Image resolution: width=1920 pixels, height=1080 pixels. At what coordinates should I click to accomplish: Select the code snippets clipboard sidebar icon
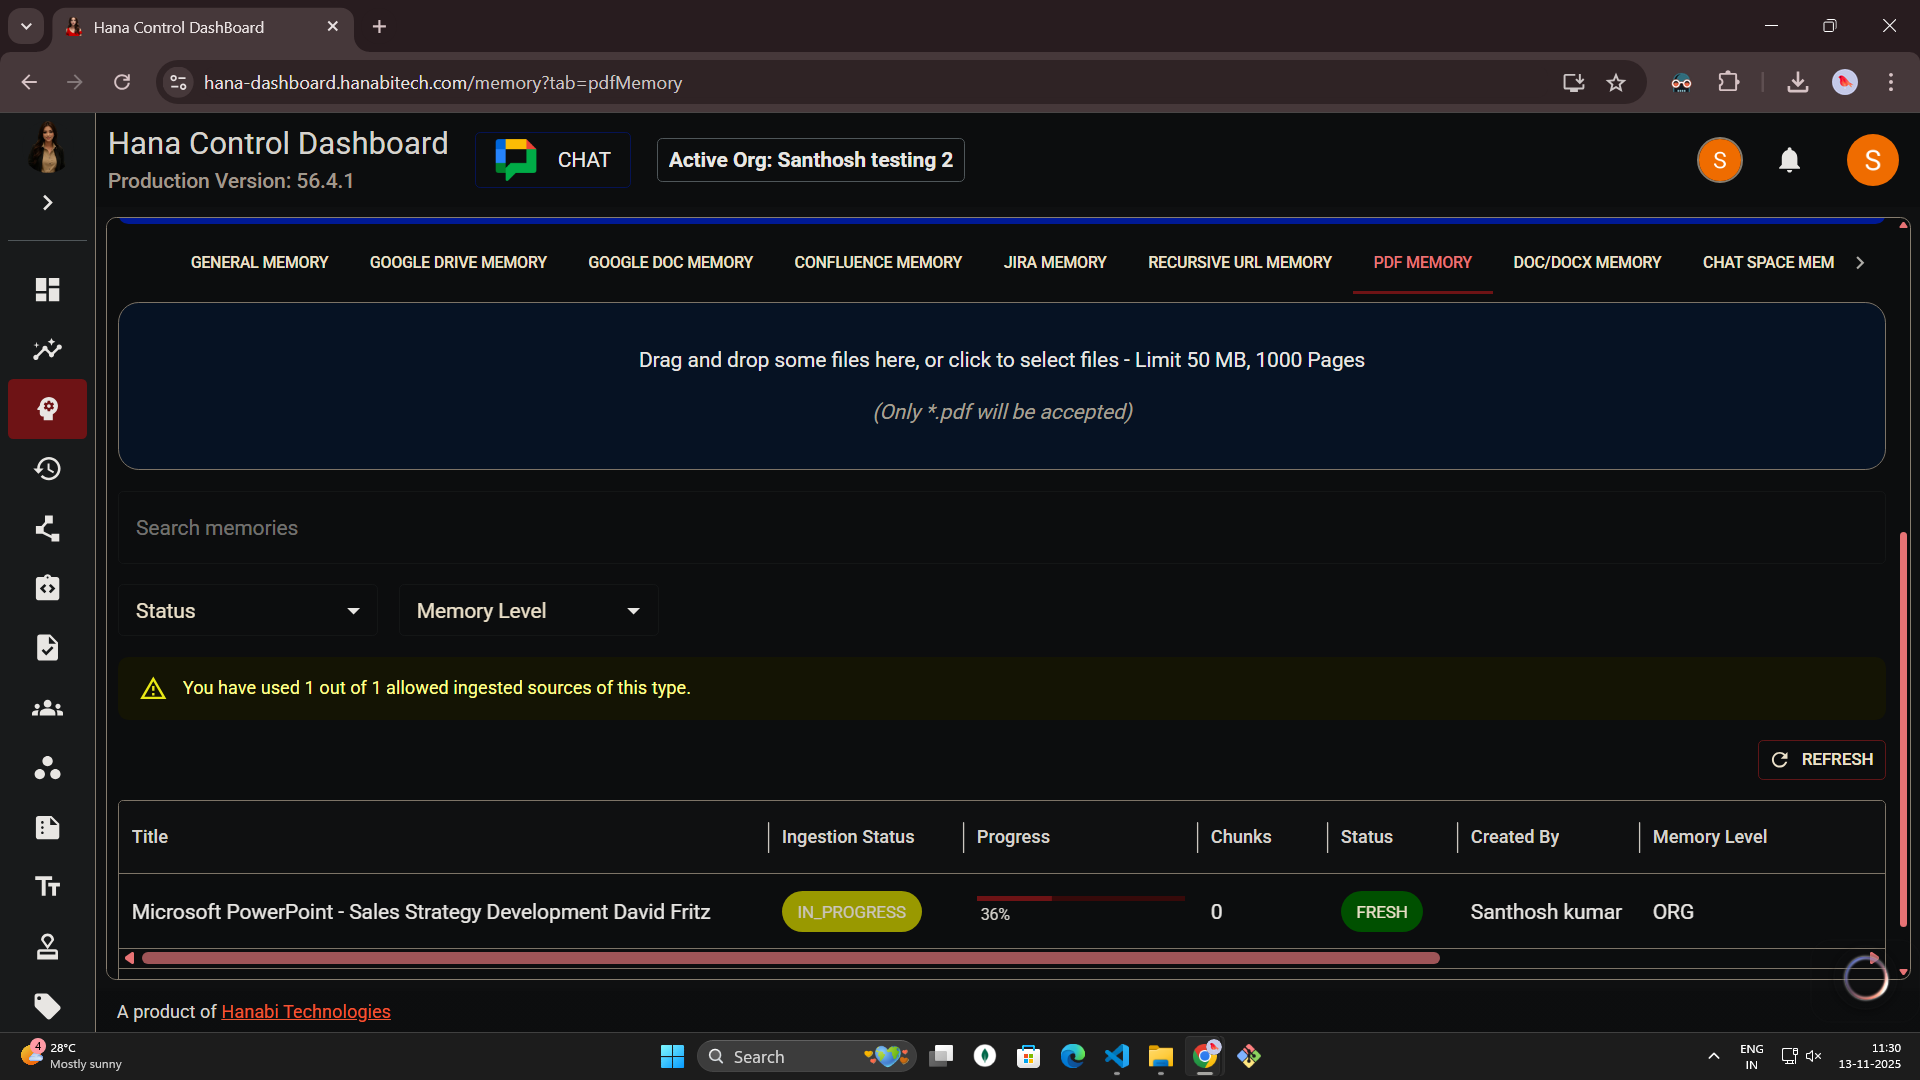point(47,588)
